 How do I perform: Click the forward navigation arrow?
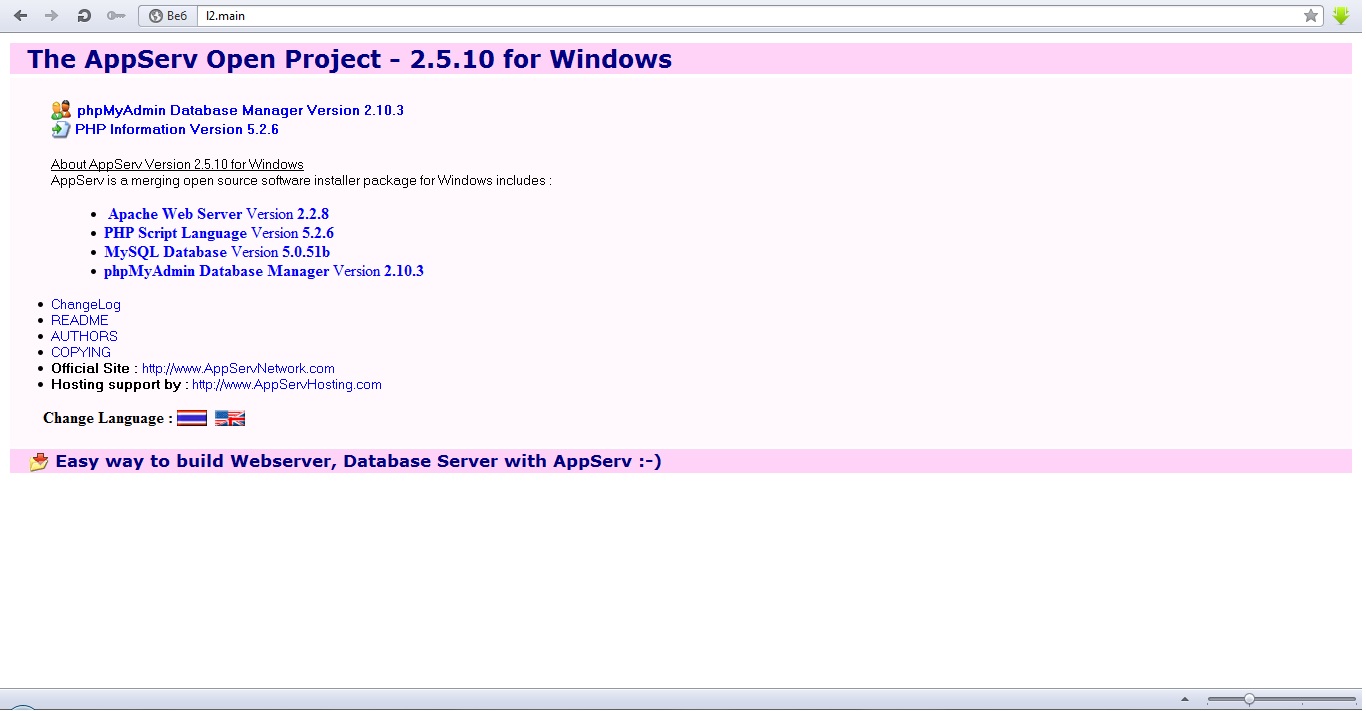click(x=52, y=16)
